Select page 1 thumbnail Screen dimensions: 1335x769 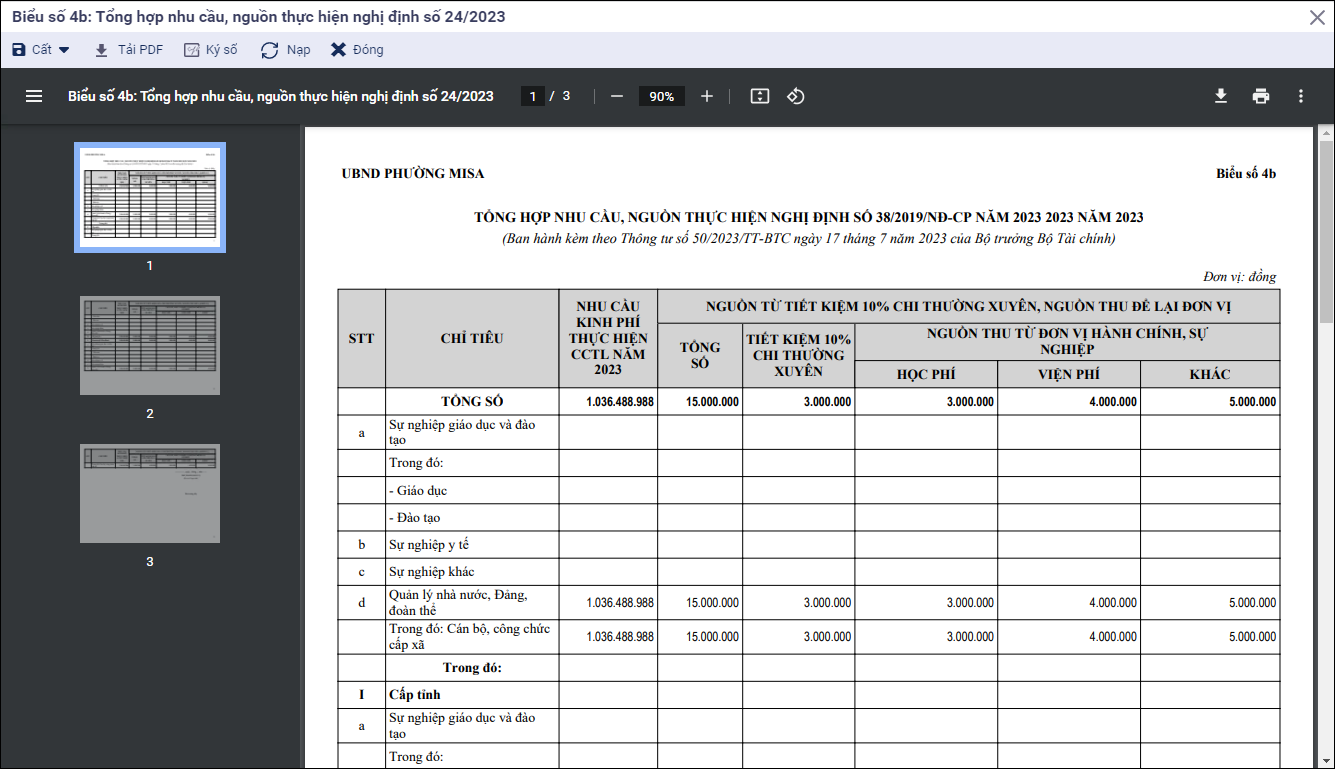[150, 197]
